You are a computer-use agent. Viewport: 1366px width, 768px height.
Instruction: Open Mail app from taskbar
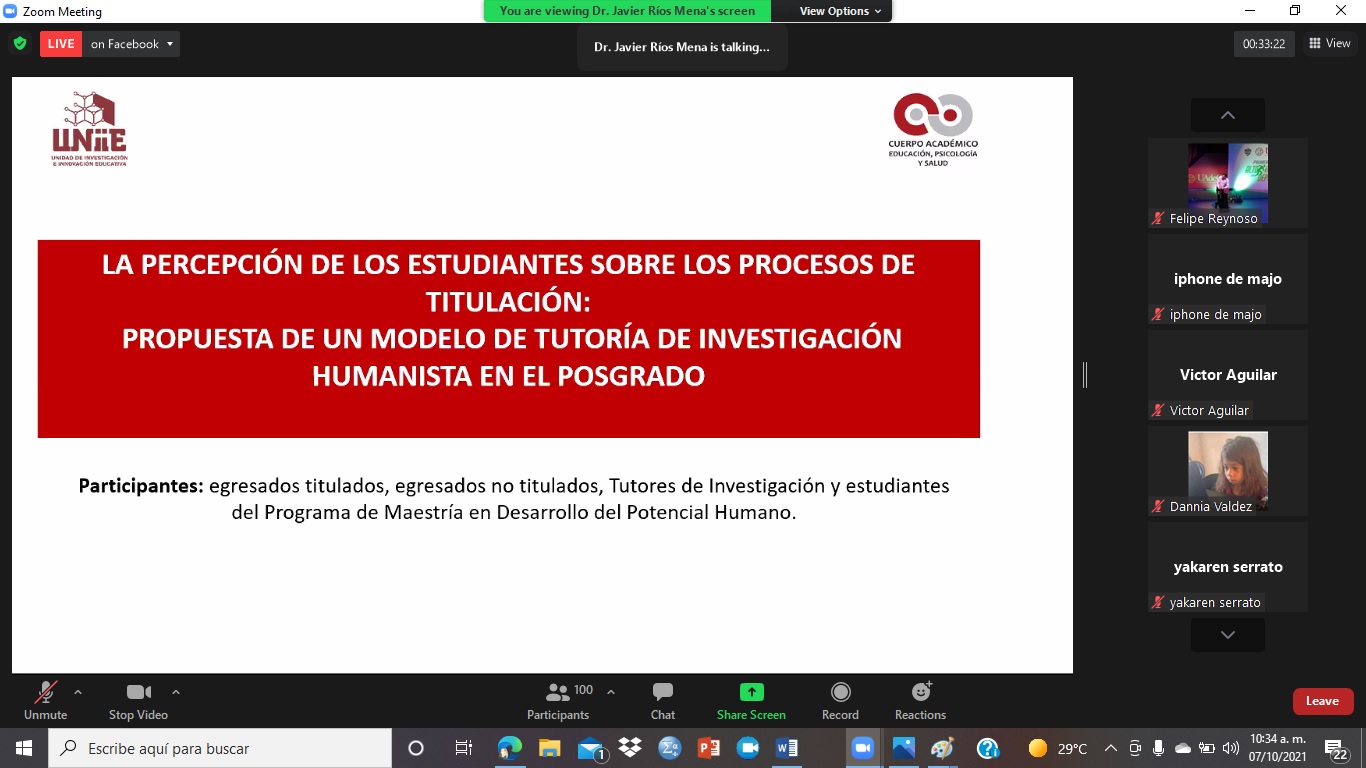(591, 748)
